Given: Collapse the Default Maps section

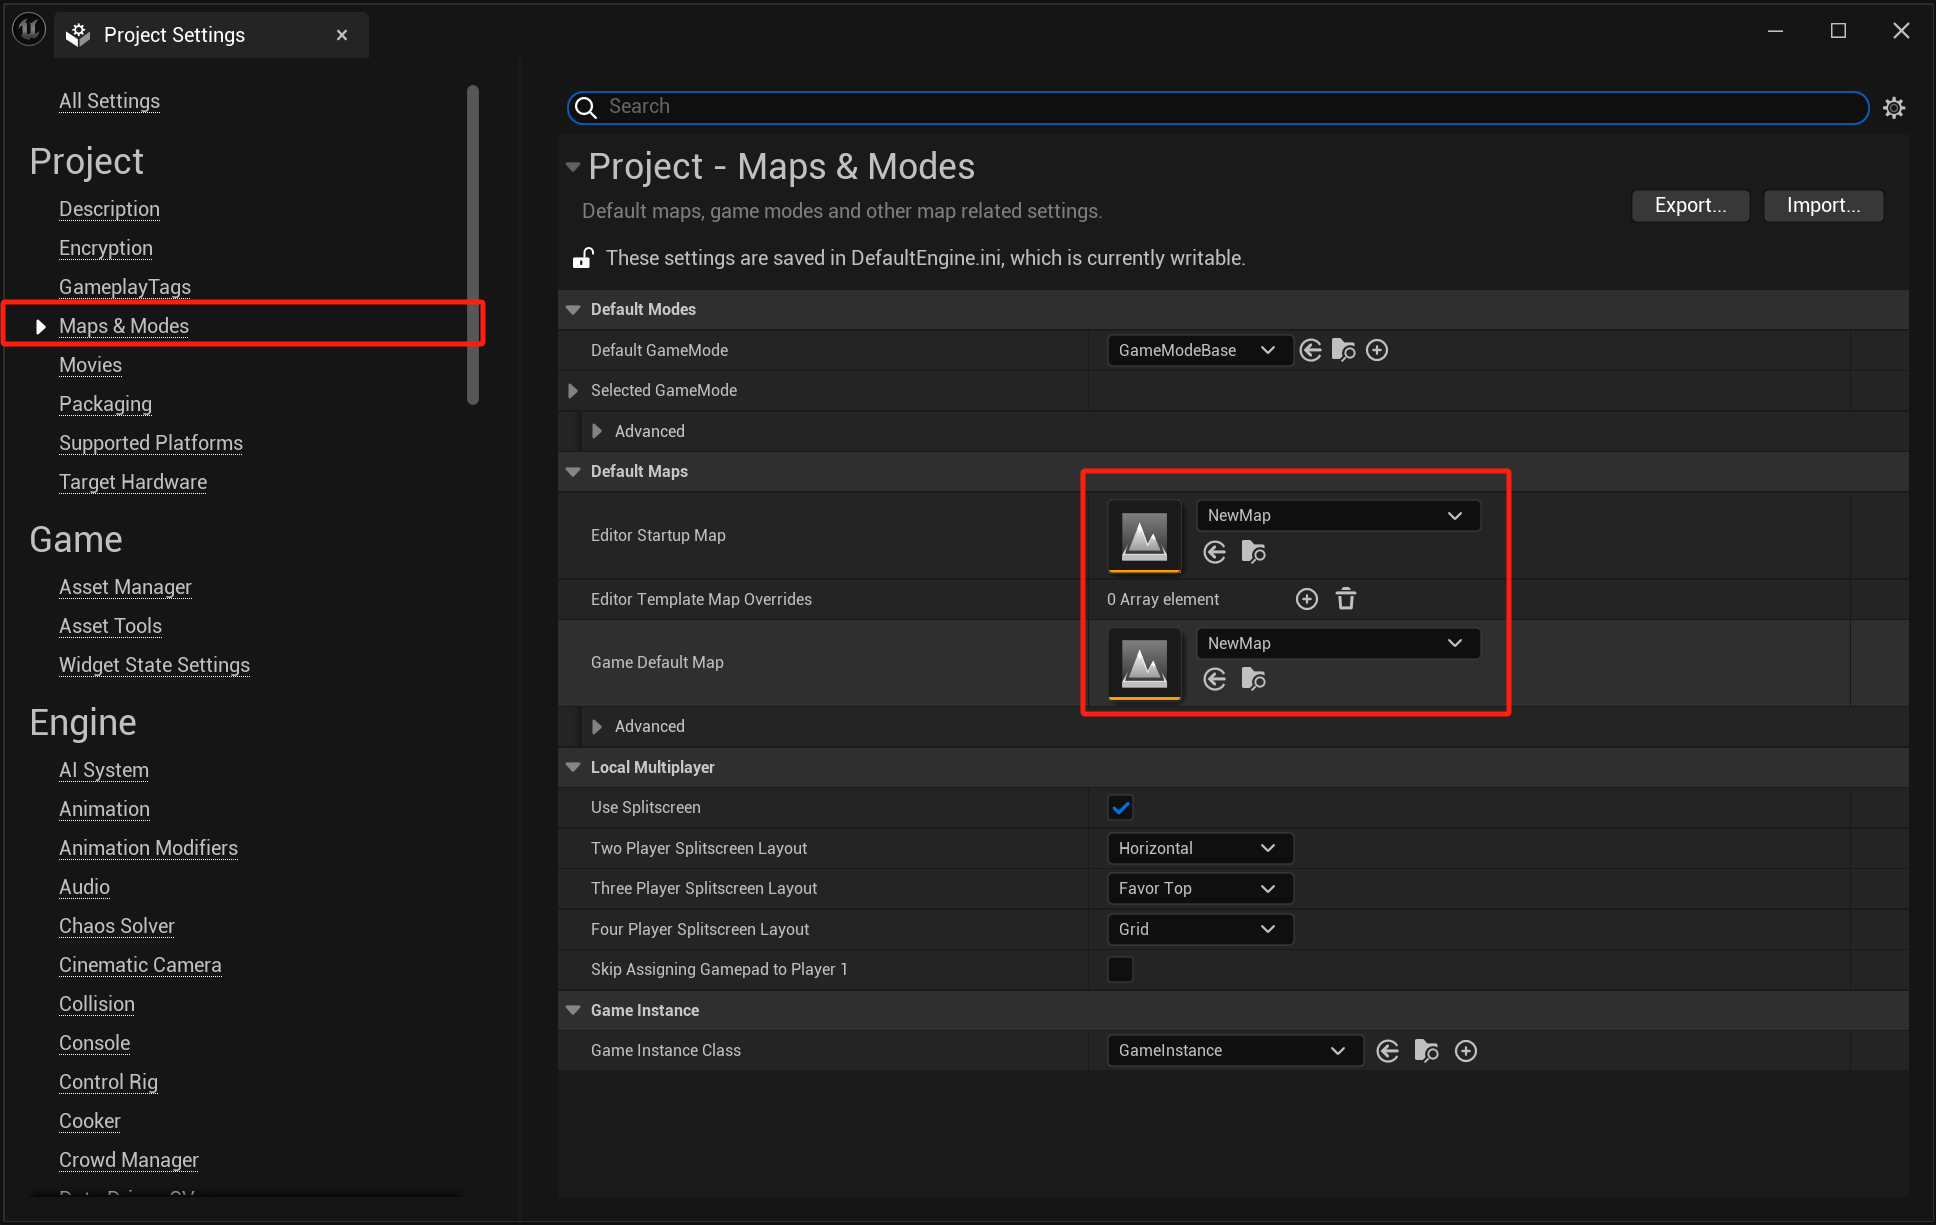Looking at the screenshot, I should pyautogui.click(x=573, y=472).
